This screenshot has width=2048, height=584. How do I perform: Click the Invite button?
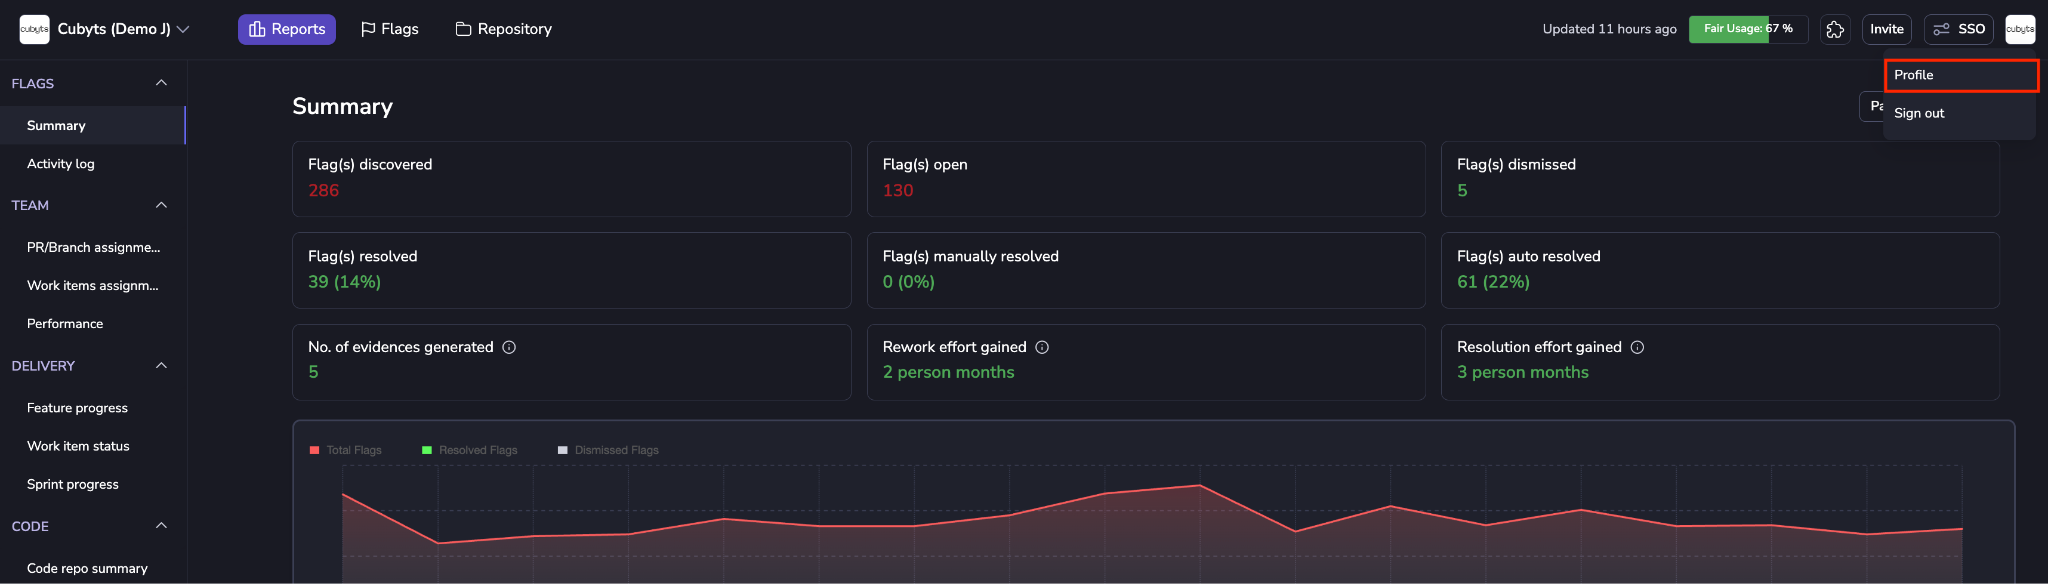(1887, 29)
